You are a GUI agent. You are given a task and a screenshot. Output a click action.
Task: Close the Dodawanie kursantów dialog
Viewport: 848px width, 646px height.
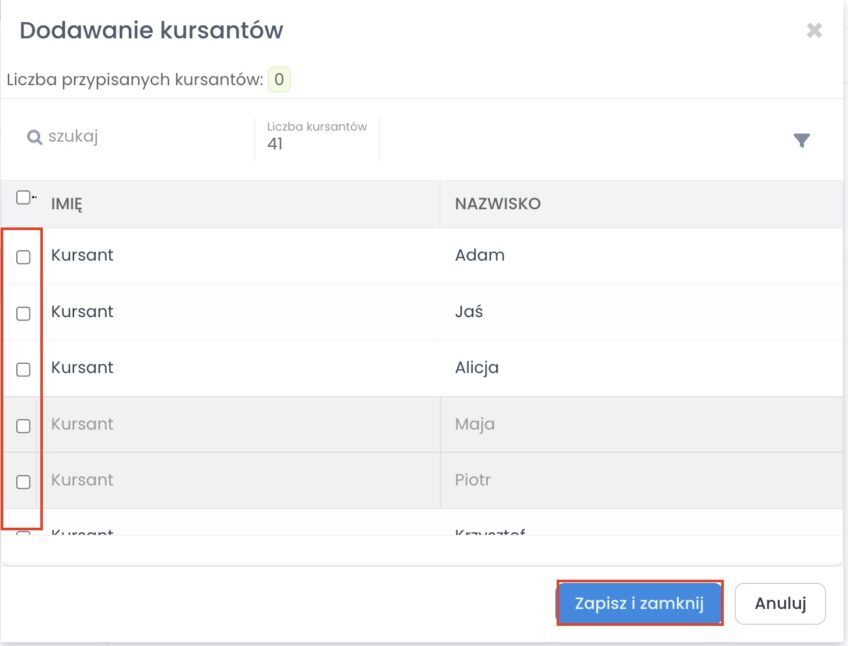point(814,31)
